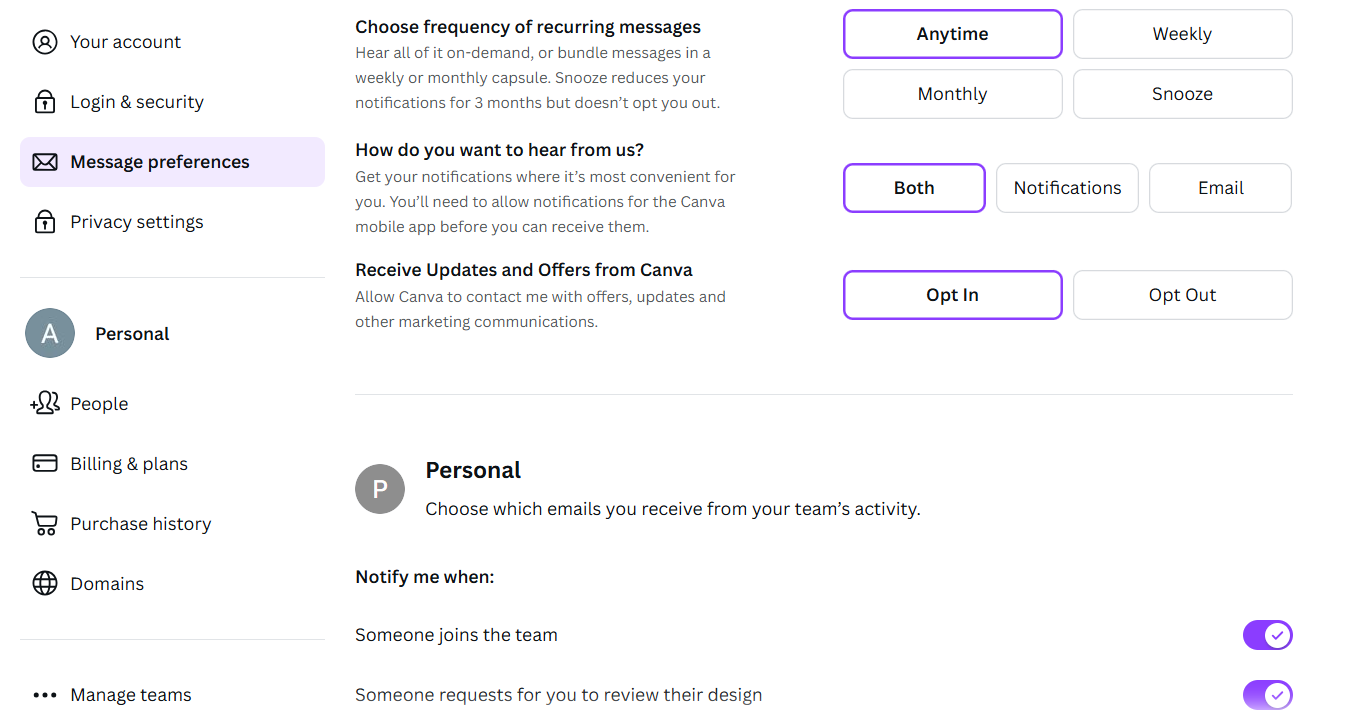The width and height of the screenshot is (1362, 722).
Task: Click the People add-member icon
Action: coord(45,404)
